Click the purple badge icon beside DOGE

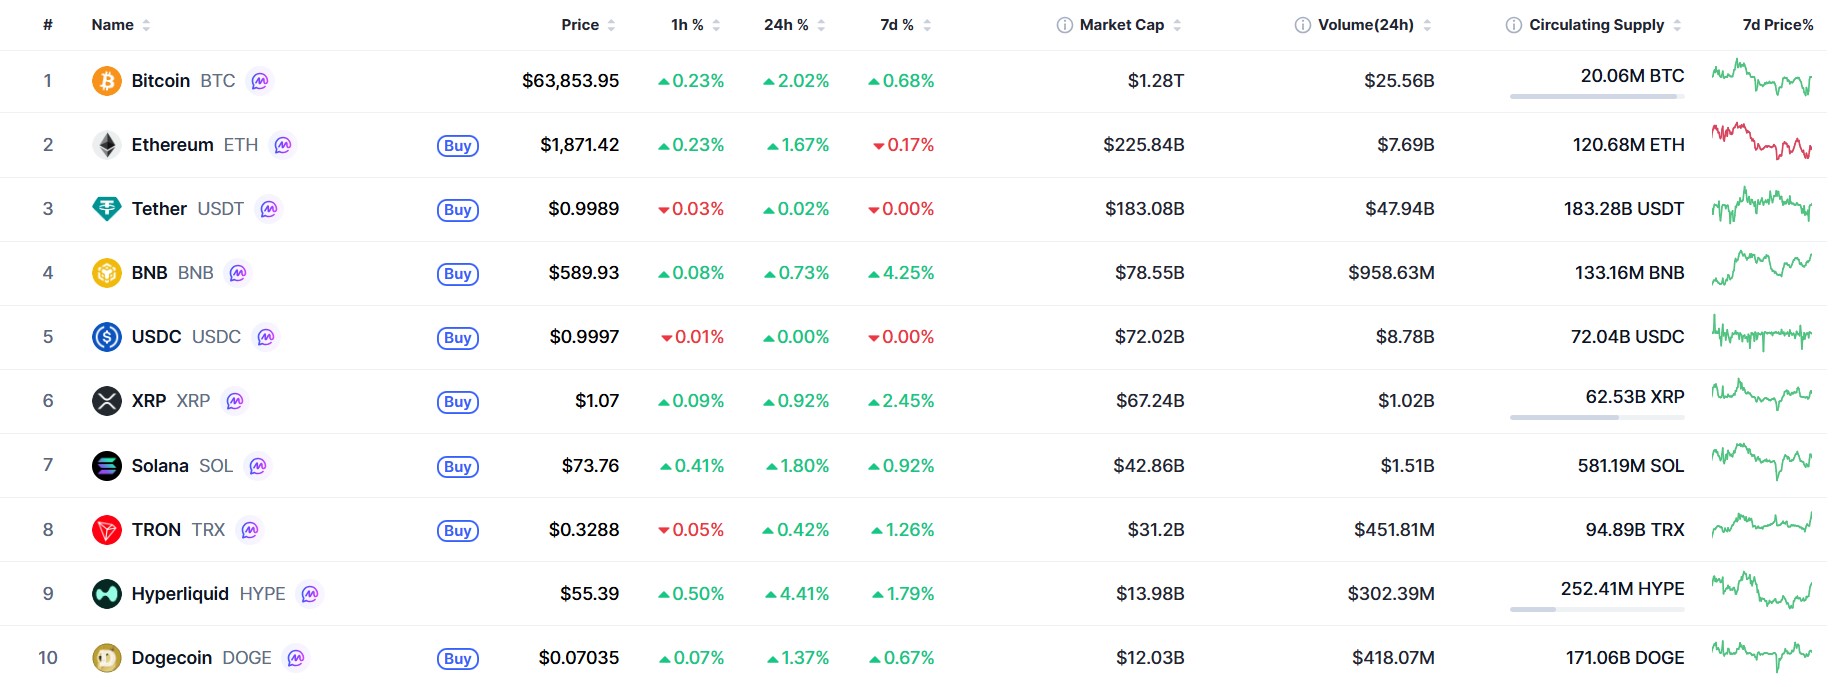[x=296, y=658]
